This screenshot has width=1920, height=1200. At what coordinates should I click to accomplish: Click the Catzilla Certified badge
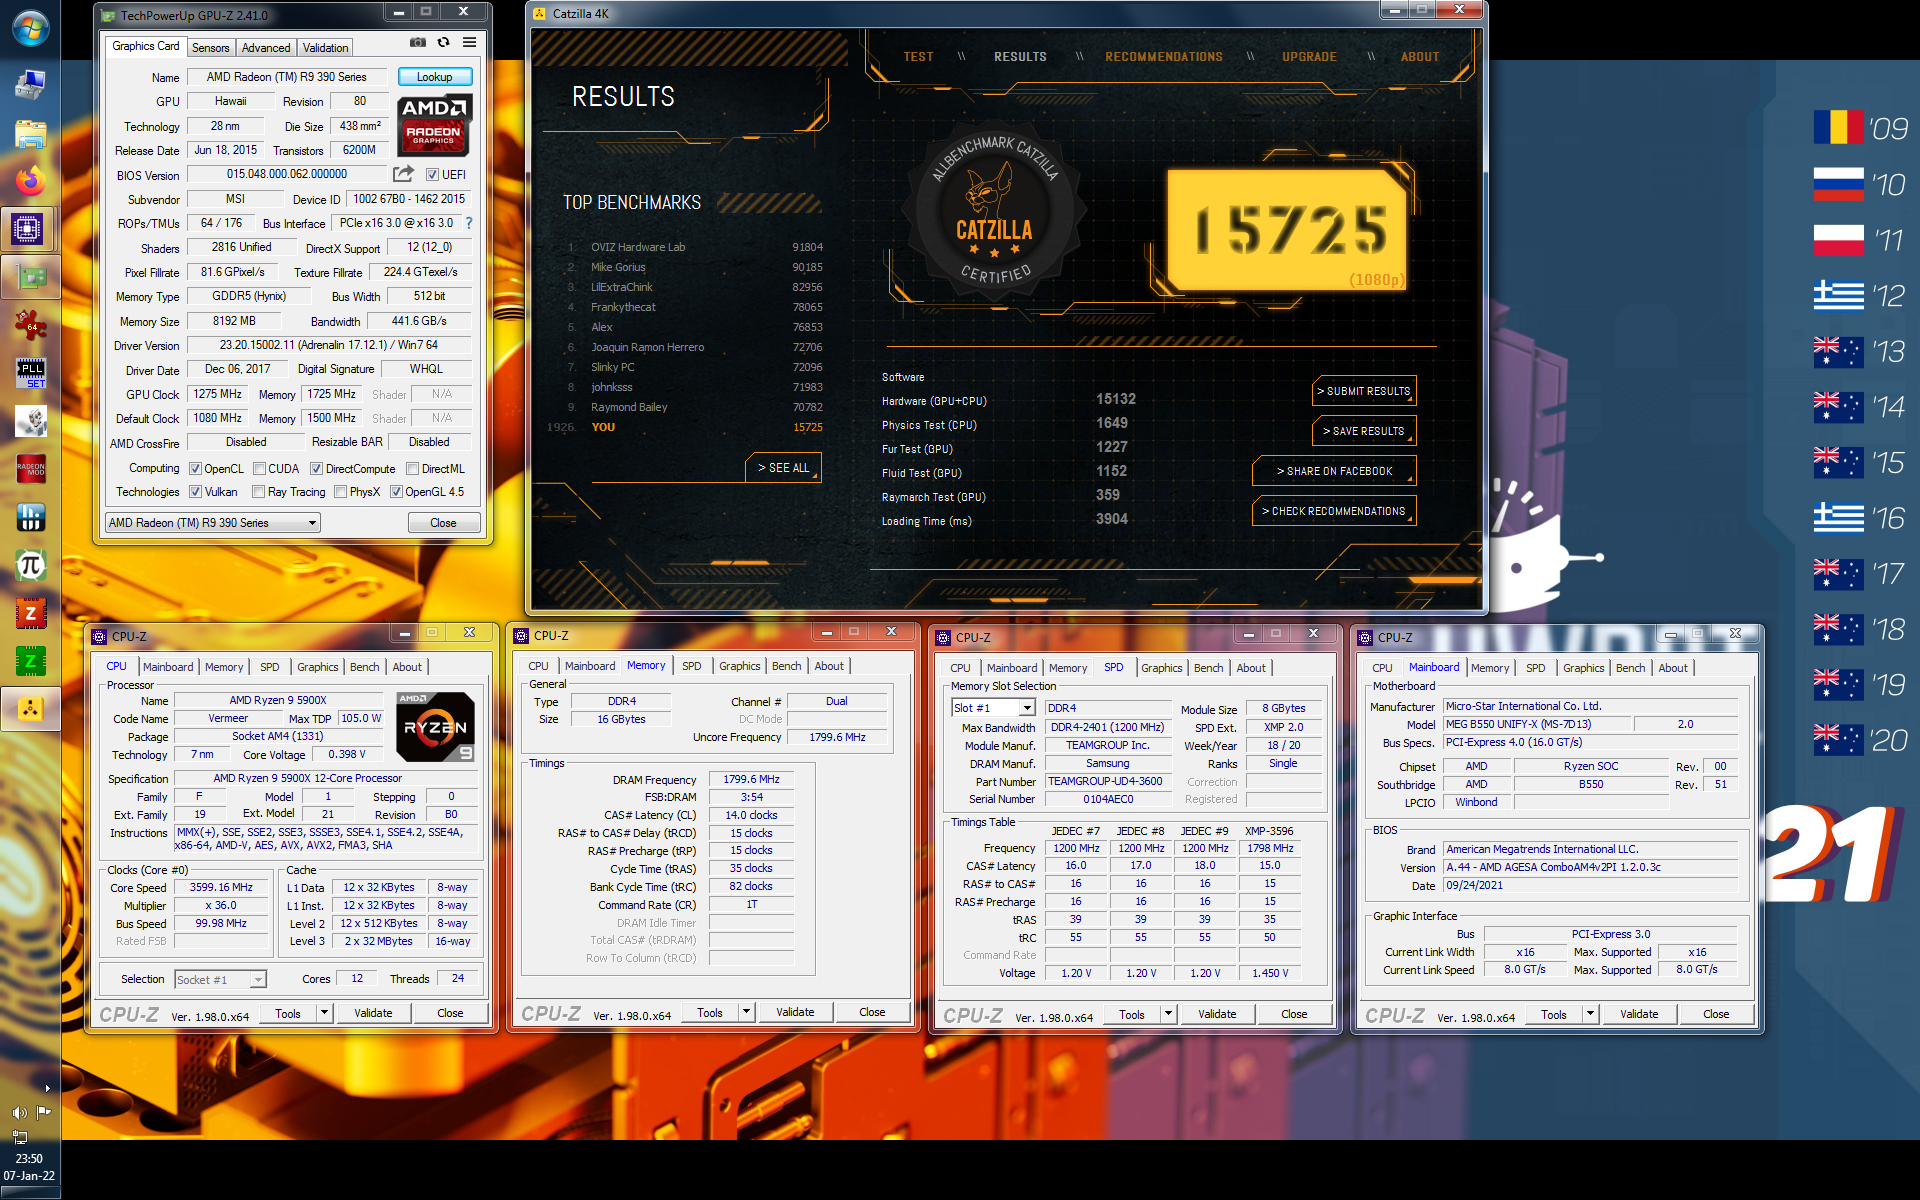(994, 211)
